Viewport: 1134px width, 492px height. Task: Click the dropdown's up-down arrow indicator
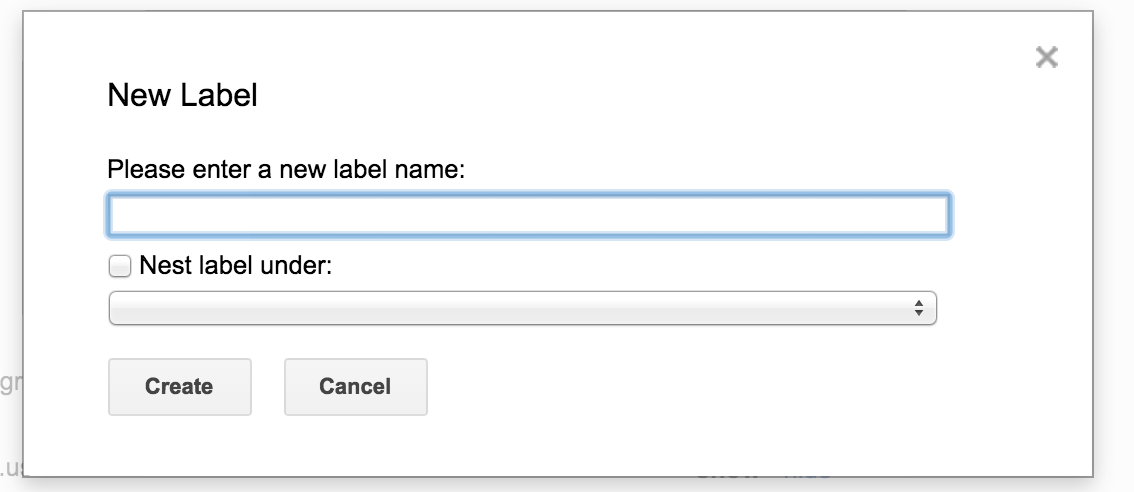(918, 309)
